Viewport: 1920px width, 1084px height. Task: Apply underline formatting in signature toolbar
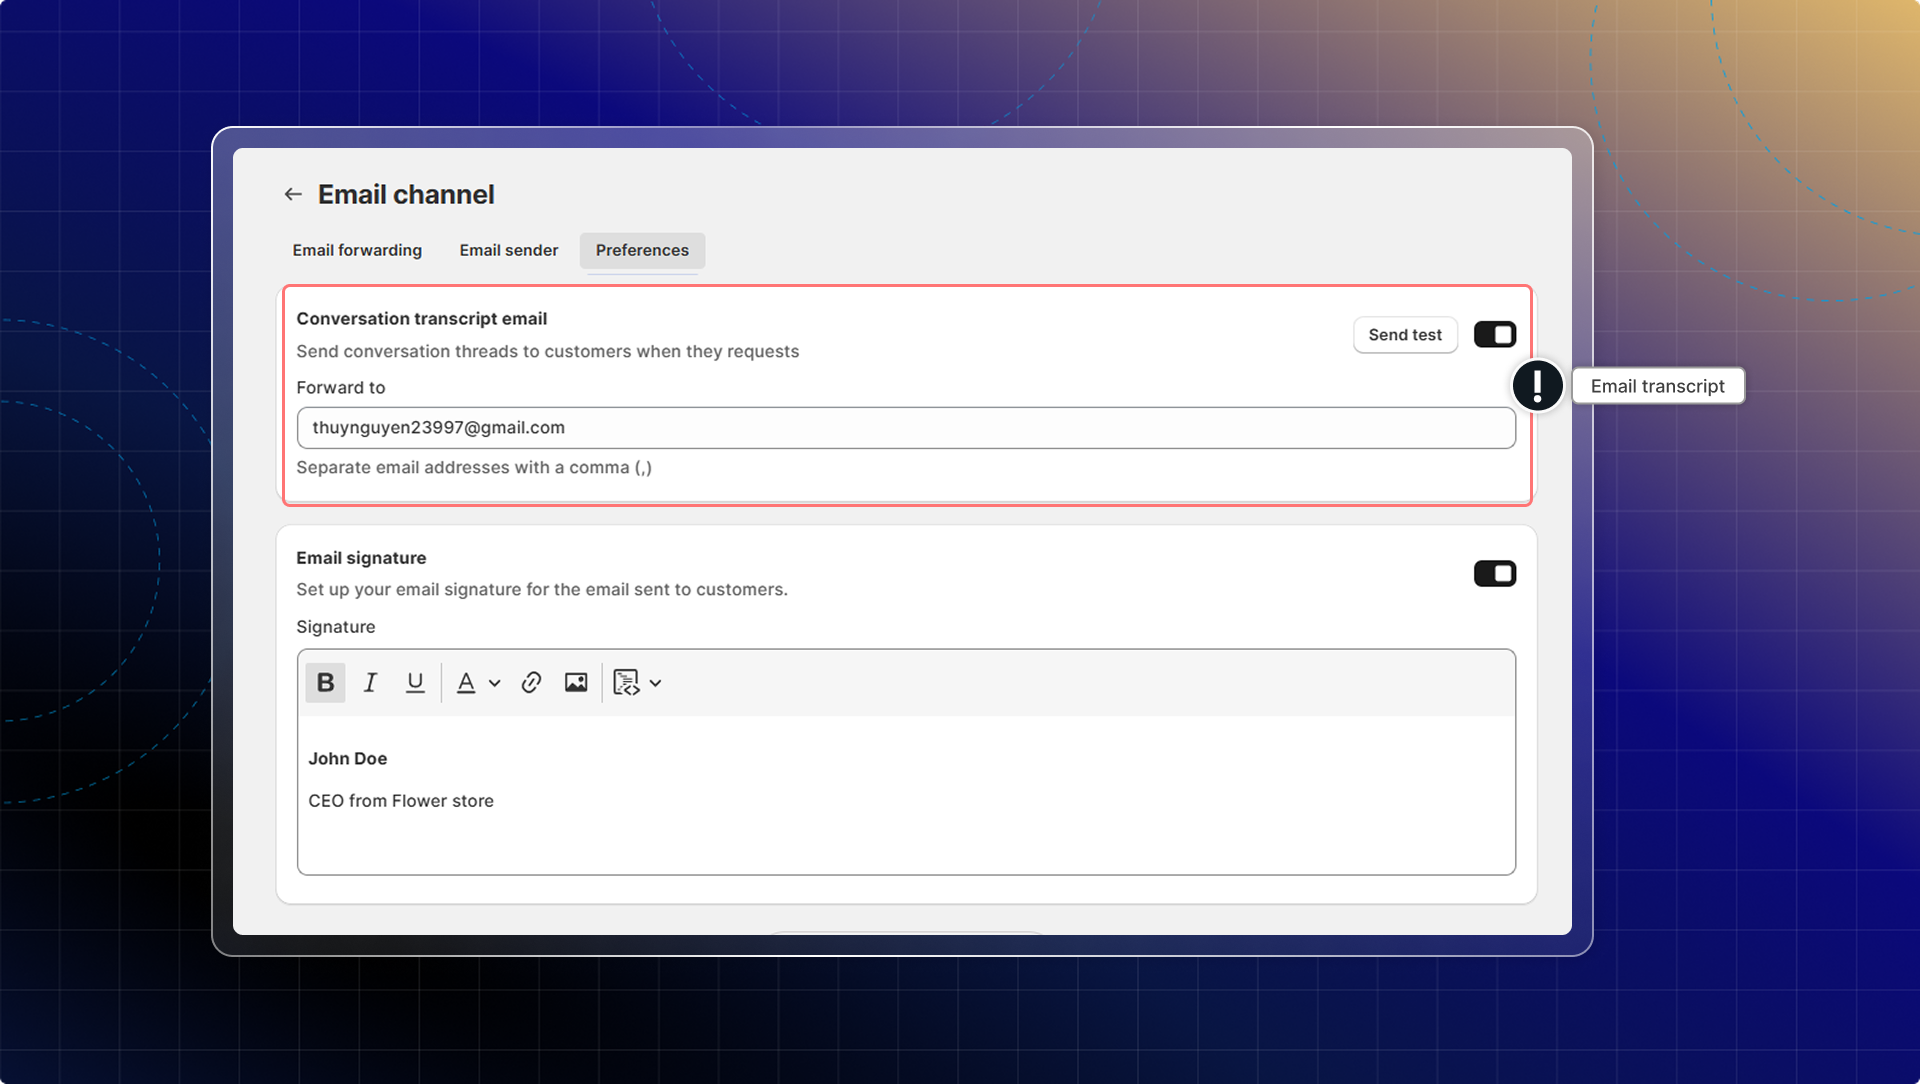click(x=415, y=683)
